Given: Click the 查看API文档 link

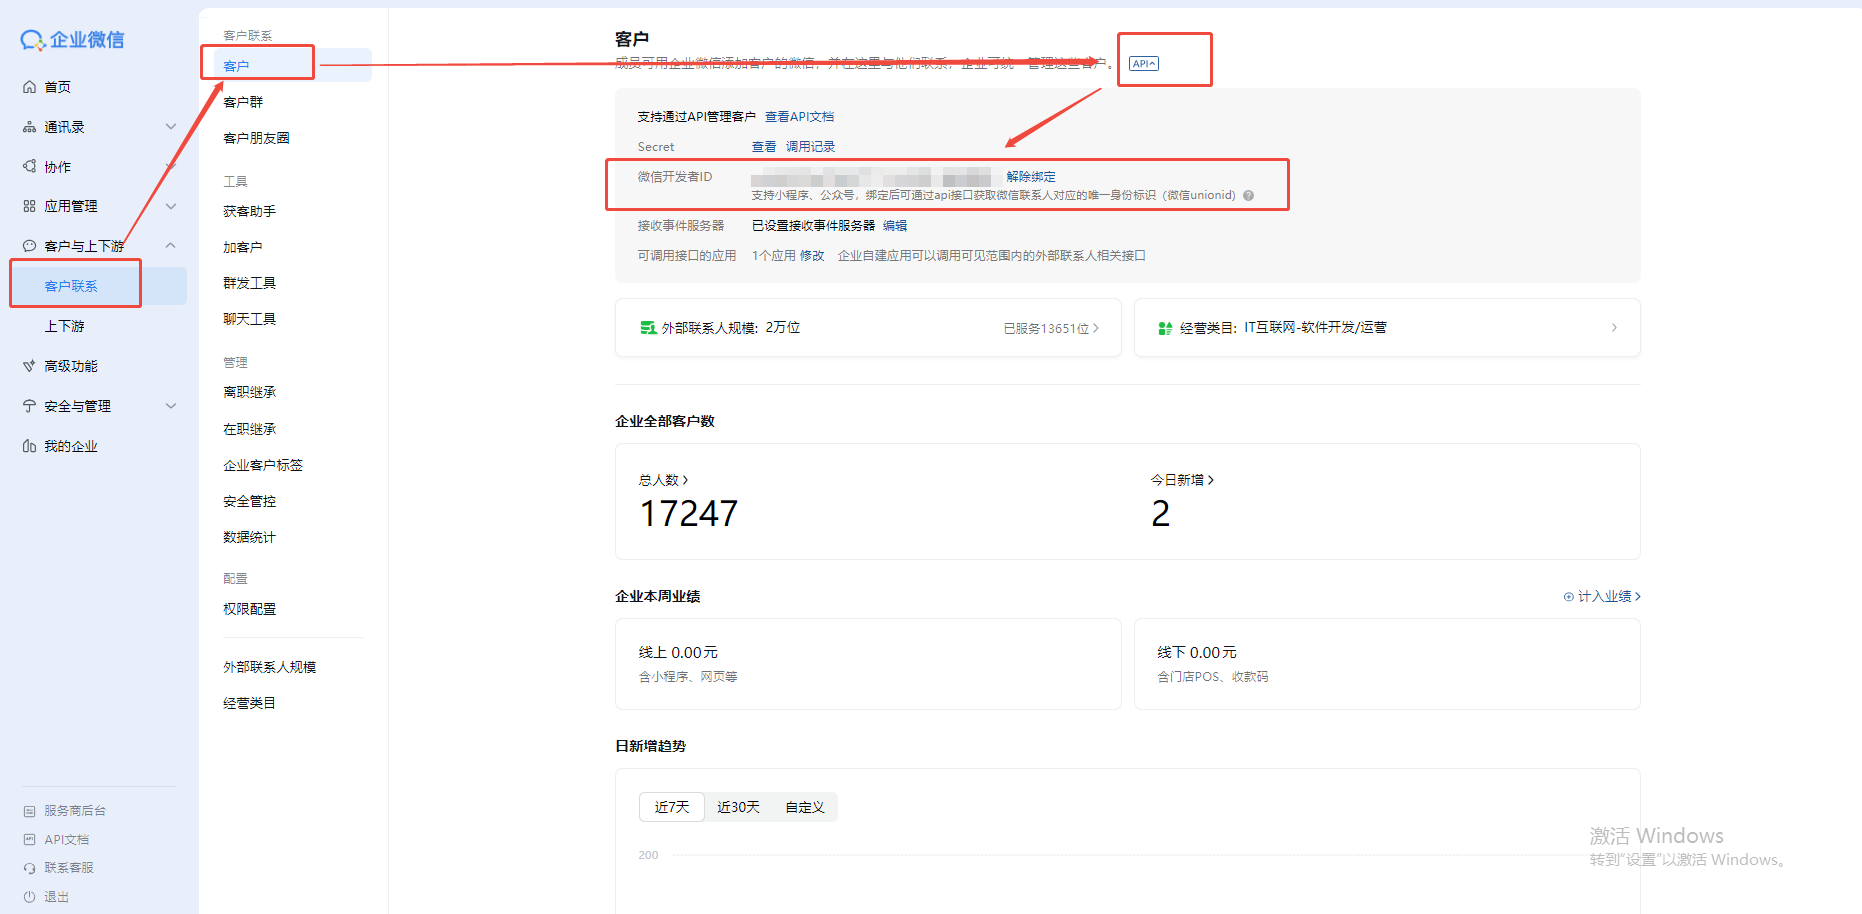Looking at the screenshot, I should click(799, 117).
